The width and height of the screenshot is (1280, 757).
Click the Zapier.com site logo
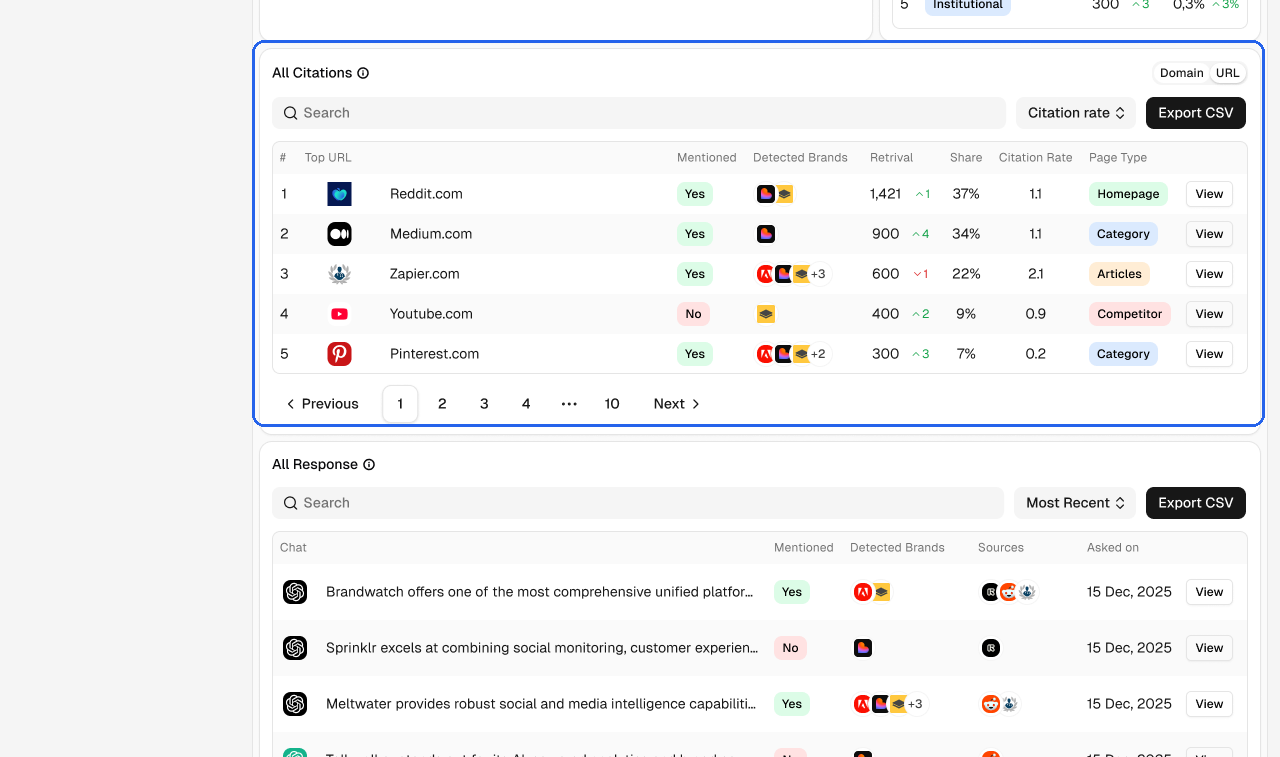tap(339, 274)
